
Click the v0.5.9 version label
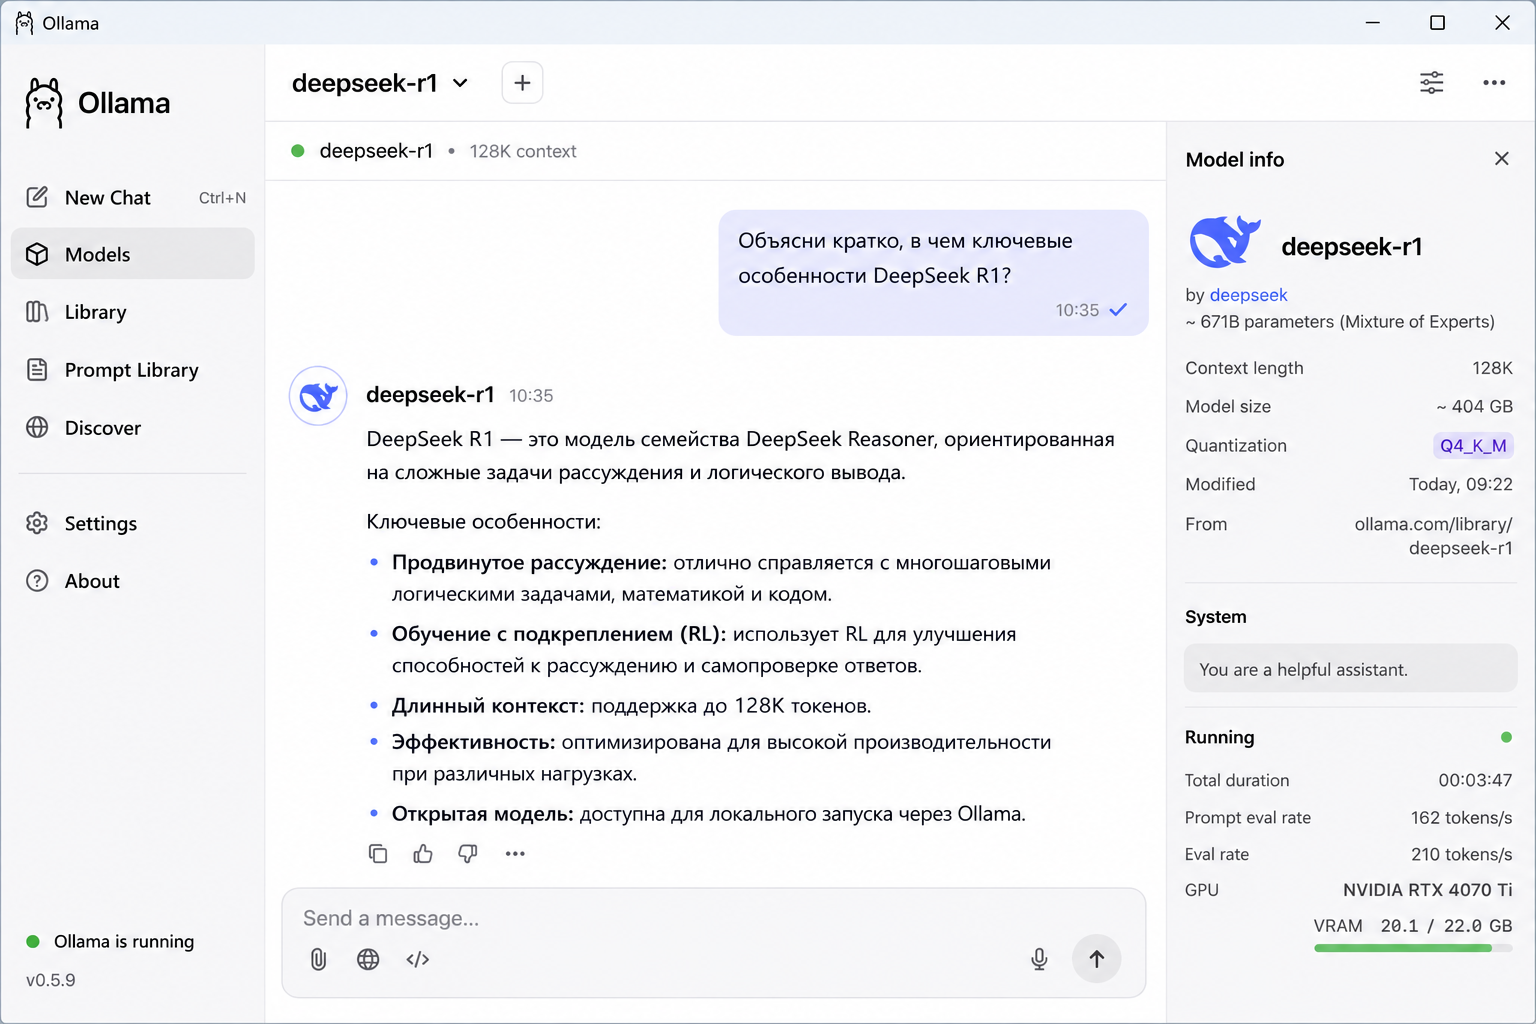point(50,980)
